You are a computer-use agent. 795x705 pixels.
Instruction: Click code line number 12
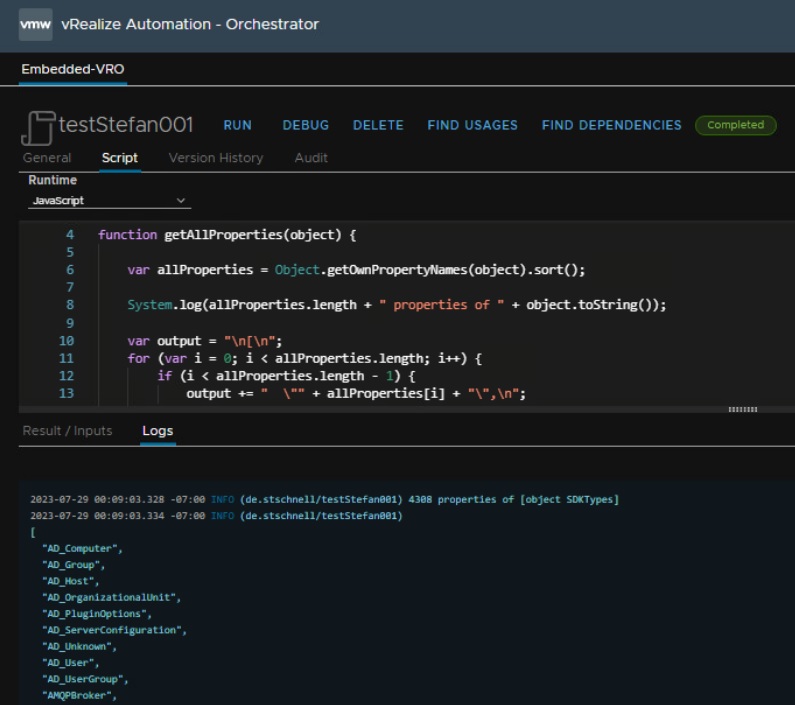tap(66, 376)
